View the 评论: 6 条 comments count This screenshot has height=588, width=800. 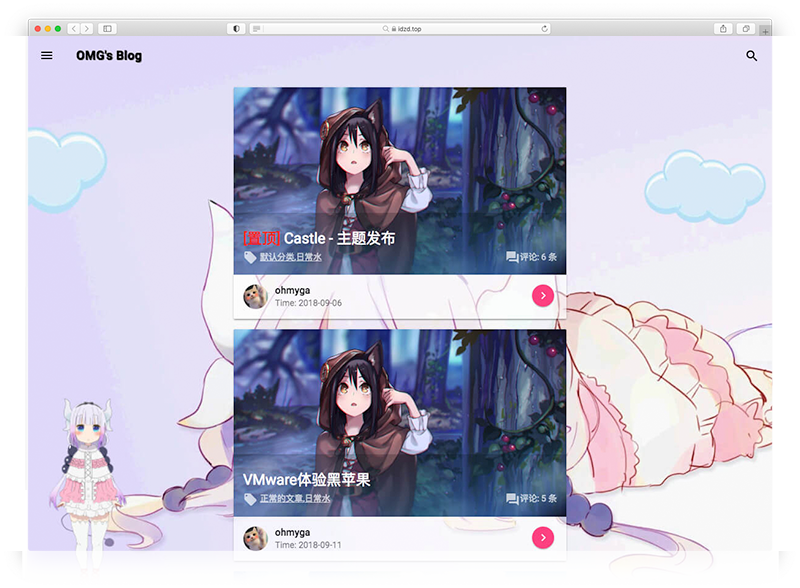pos(538,257)
